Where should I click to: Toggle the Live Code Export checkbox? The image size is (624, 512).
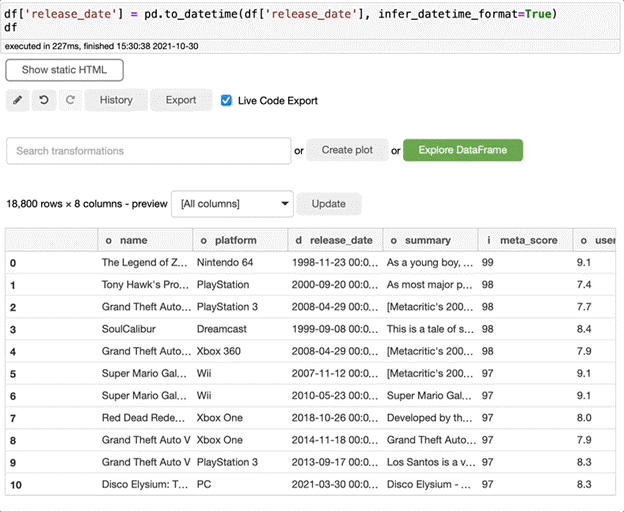tap(226, 100)
